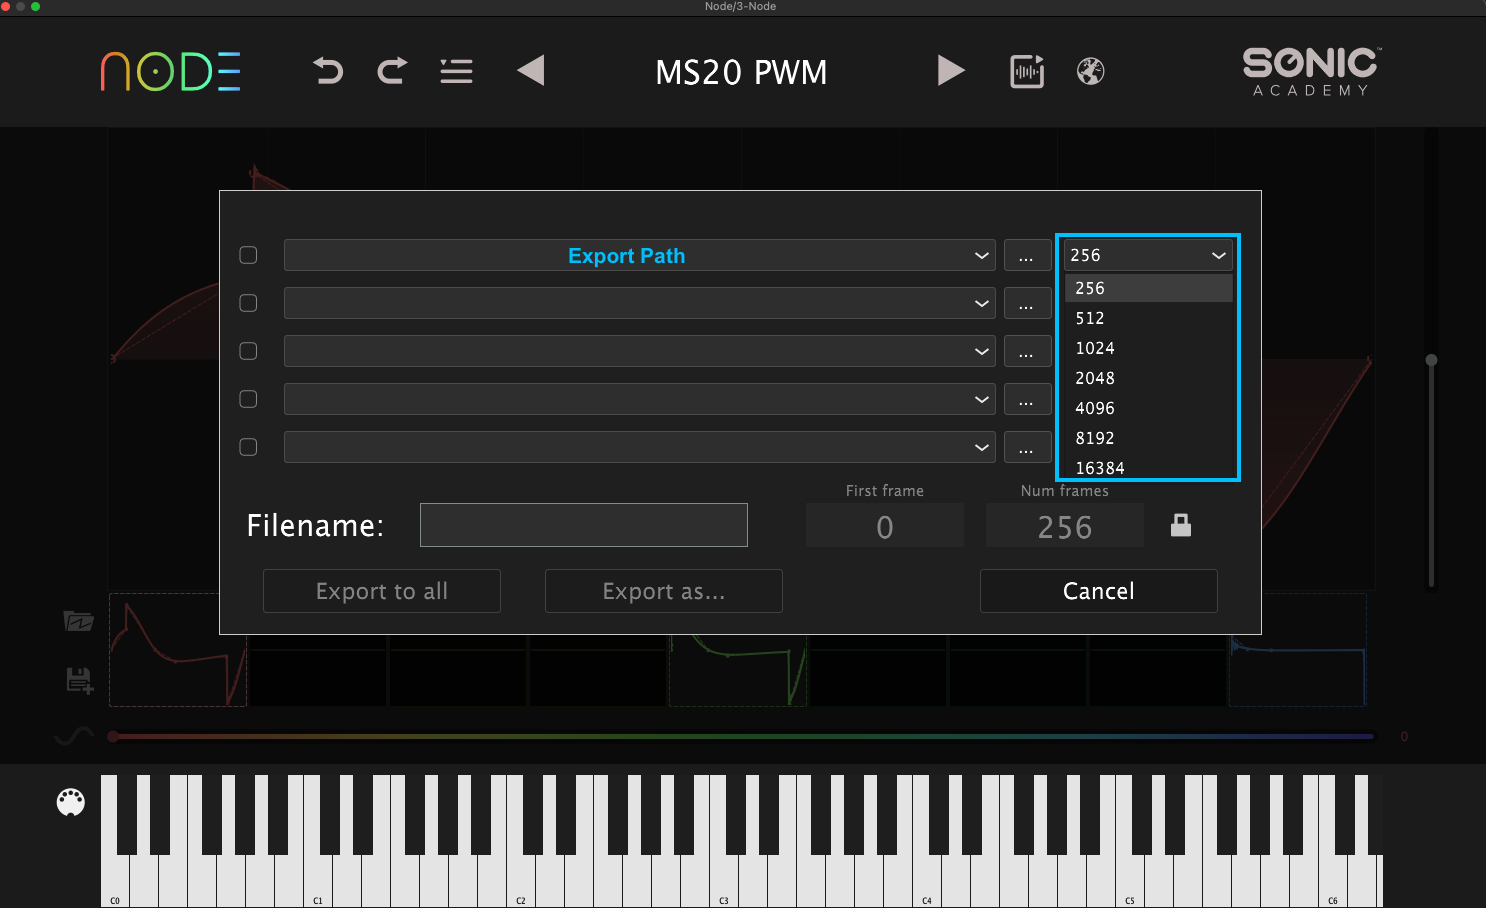The image size is (1486, 908).
Task: Click the Filename text field
Action: click(583, 525)
